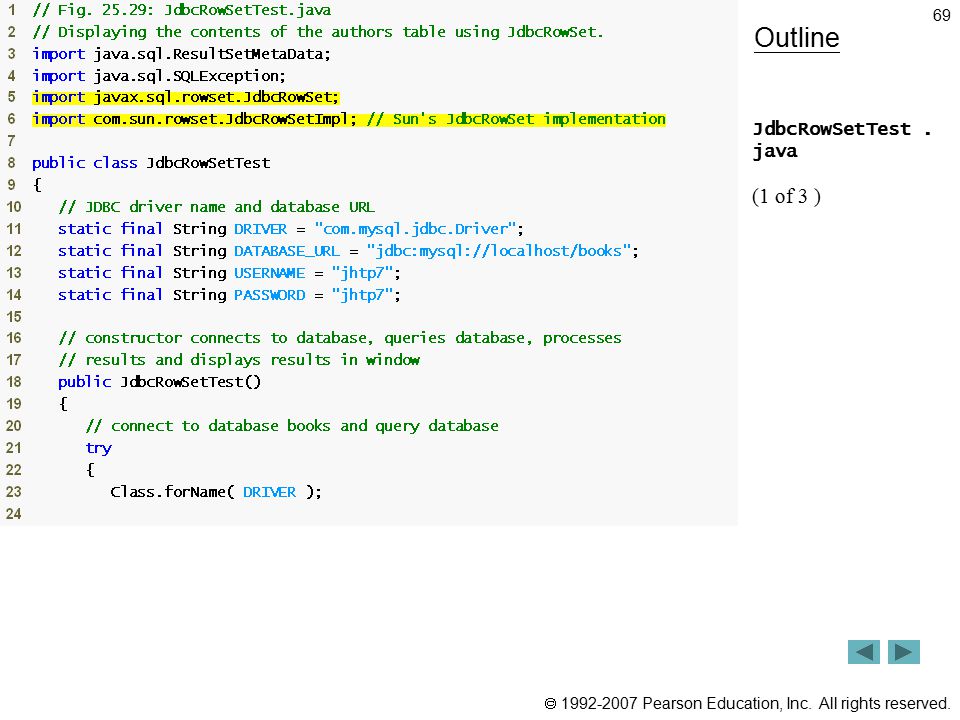Viewport: 960px width, 720px height.
Task: Click the Fig. 25.29 comment line
Action: [x=182, y=10]
